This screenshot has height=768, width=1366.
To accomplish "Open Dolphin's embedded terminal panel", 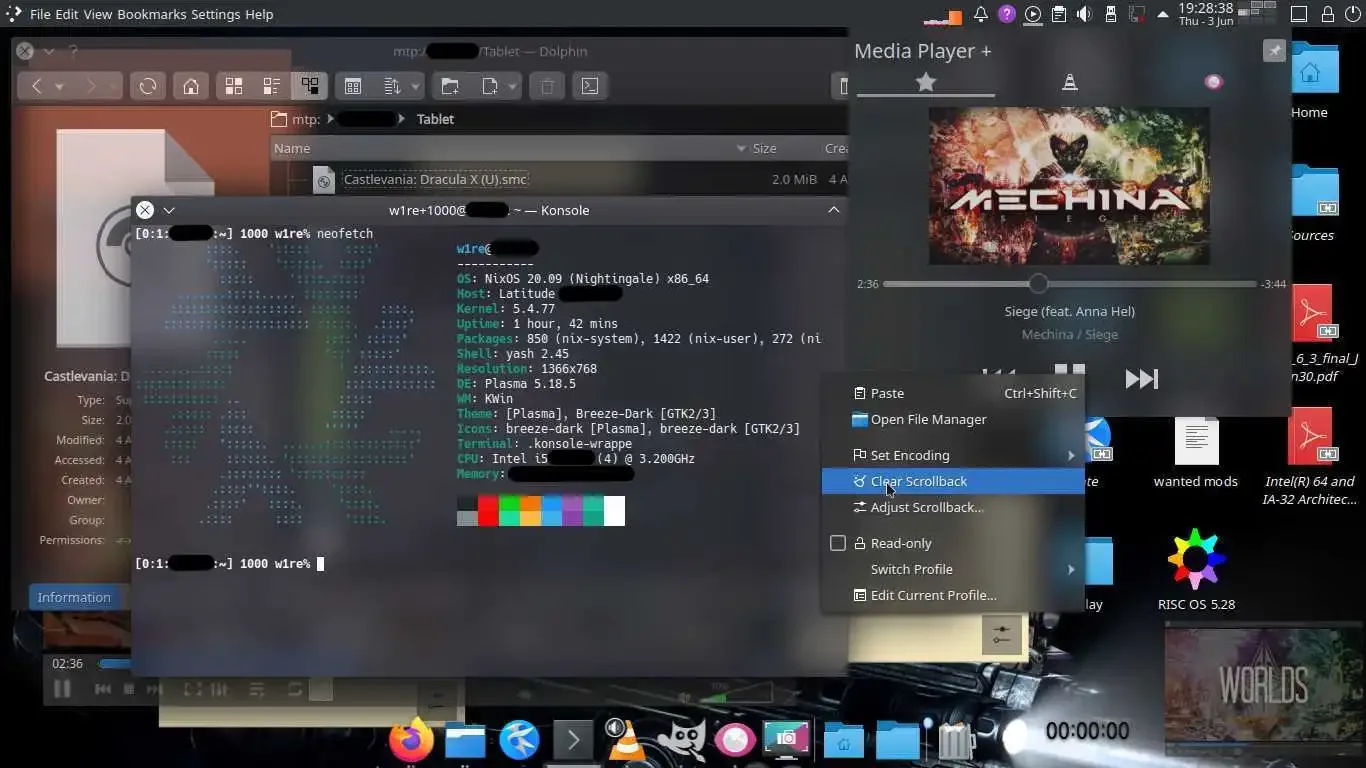I will coord(590,86).
